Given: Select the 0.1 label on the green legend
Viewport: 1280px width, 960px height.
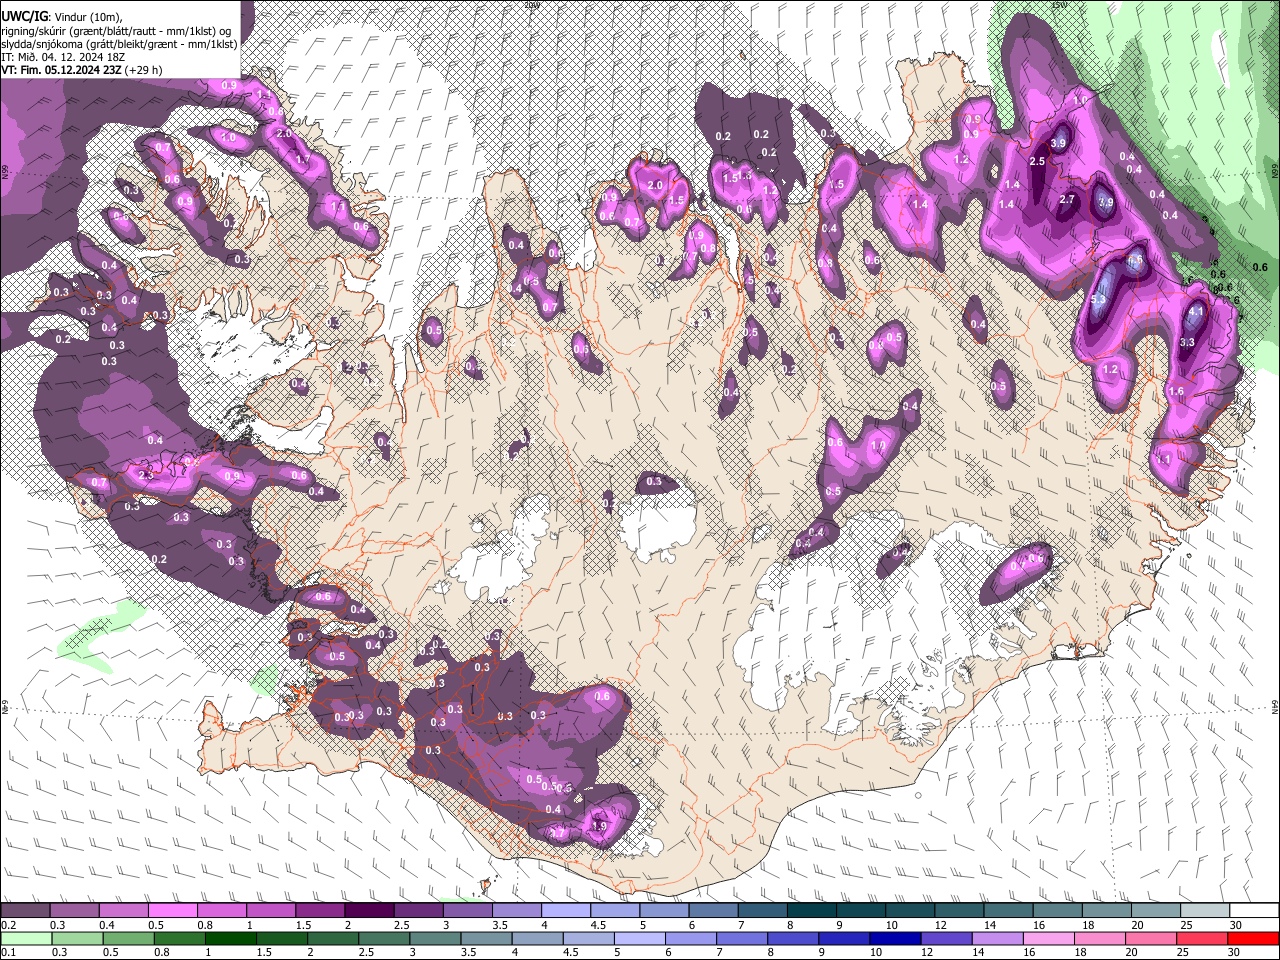Looking at the screenshot, I should coord(8,952).
